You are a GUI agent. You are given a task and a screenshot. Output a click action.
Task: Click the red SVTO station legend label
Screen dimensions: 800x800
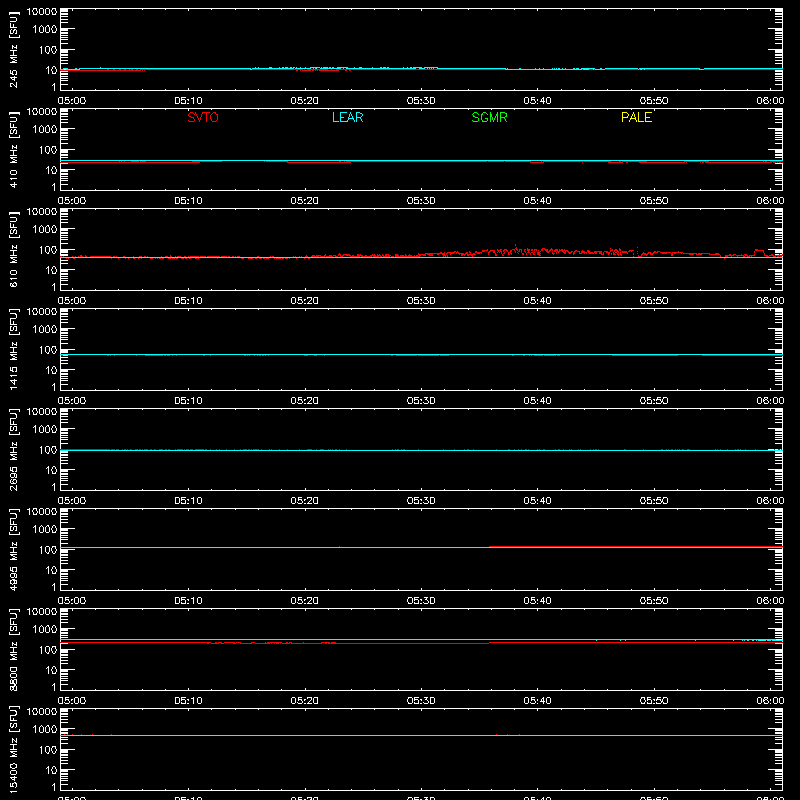click(203, 117)
